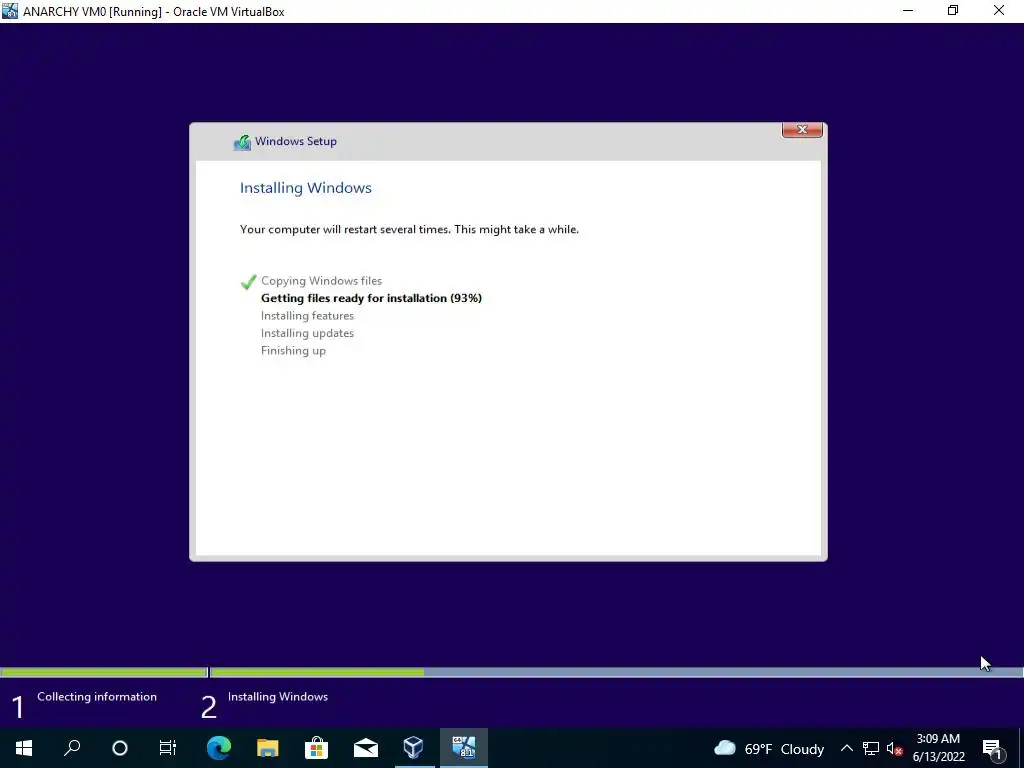
Task: Click 'Copying Windows files' step
Action: (x=321, y=281)
